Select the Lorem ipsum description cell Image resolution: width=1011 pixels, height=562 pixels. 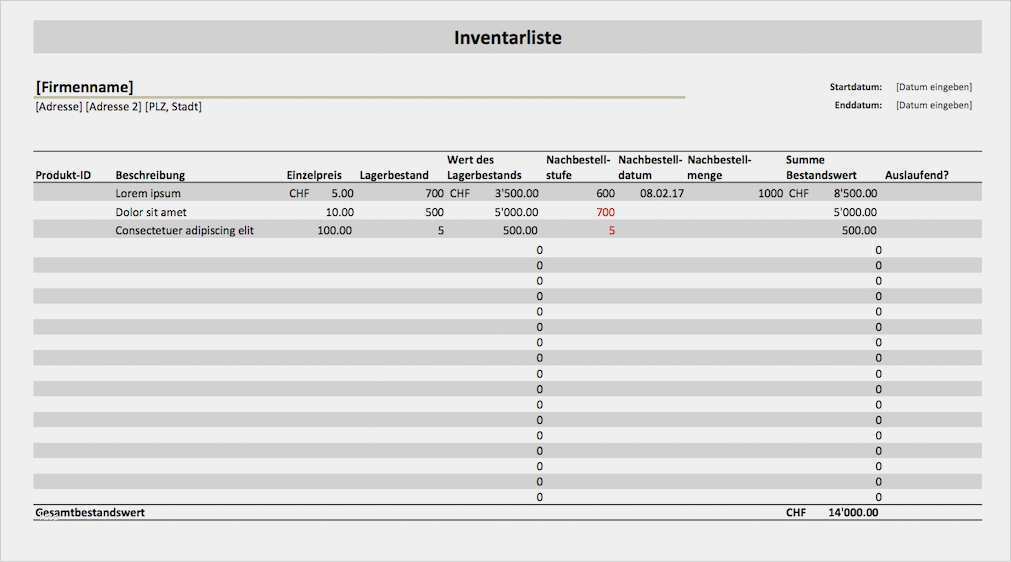(148, 193)
